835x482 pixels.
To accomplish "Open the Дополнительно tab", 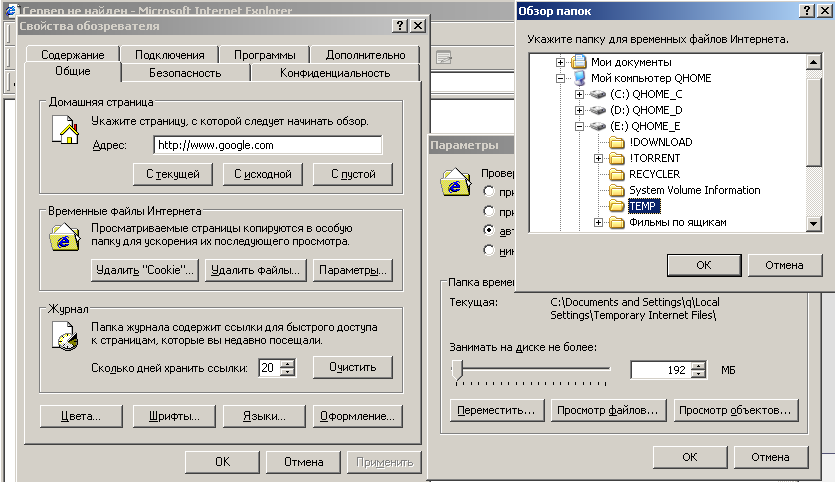I will pos(365,55).
